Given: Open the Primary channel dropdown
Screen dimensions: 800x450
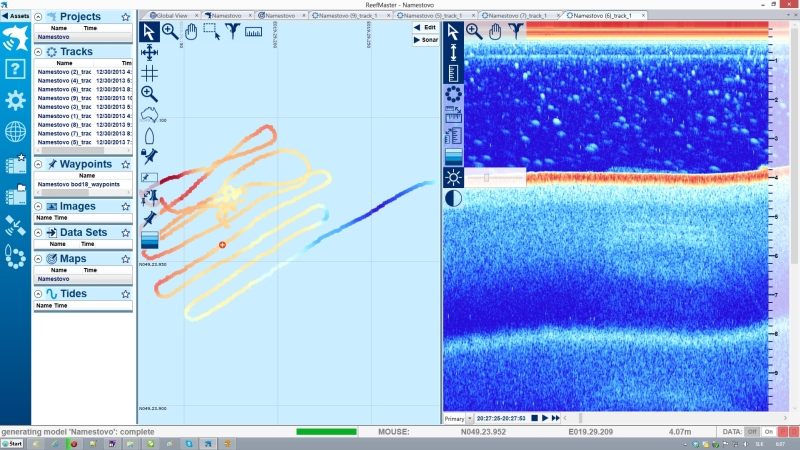Looking at the screenshot, I should coord(469,418).
